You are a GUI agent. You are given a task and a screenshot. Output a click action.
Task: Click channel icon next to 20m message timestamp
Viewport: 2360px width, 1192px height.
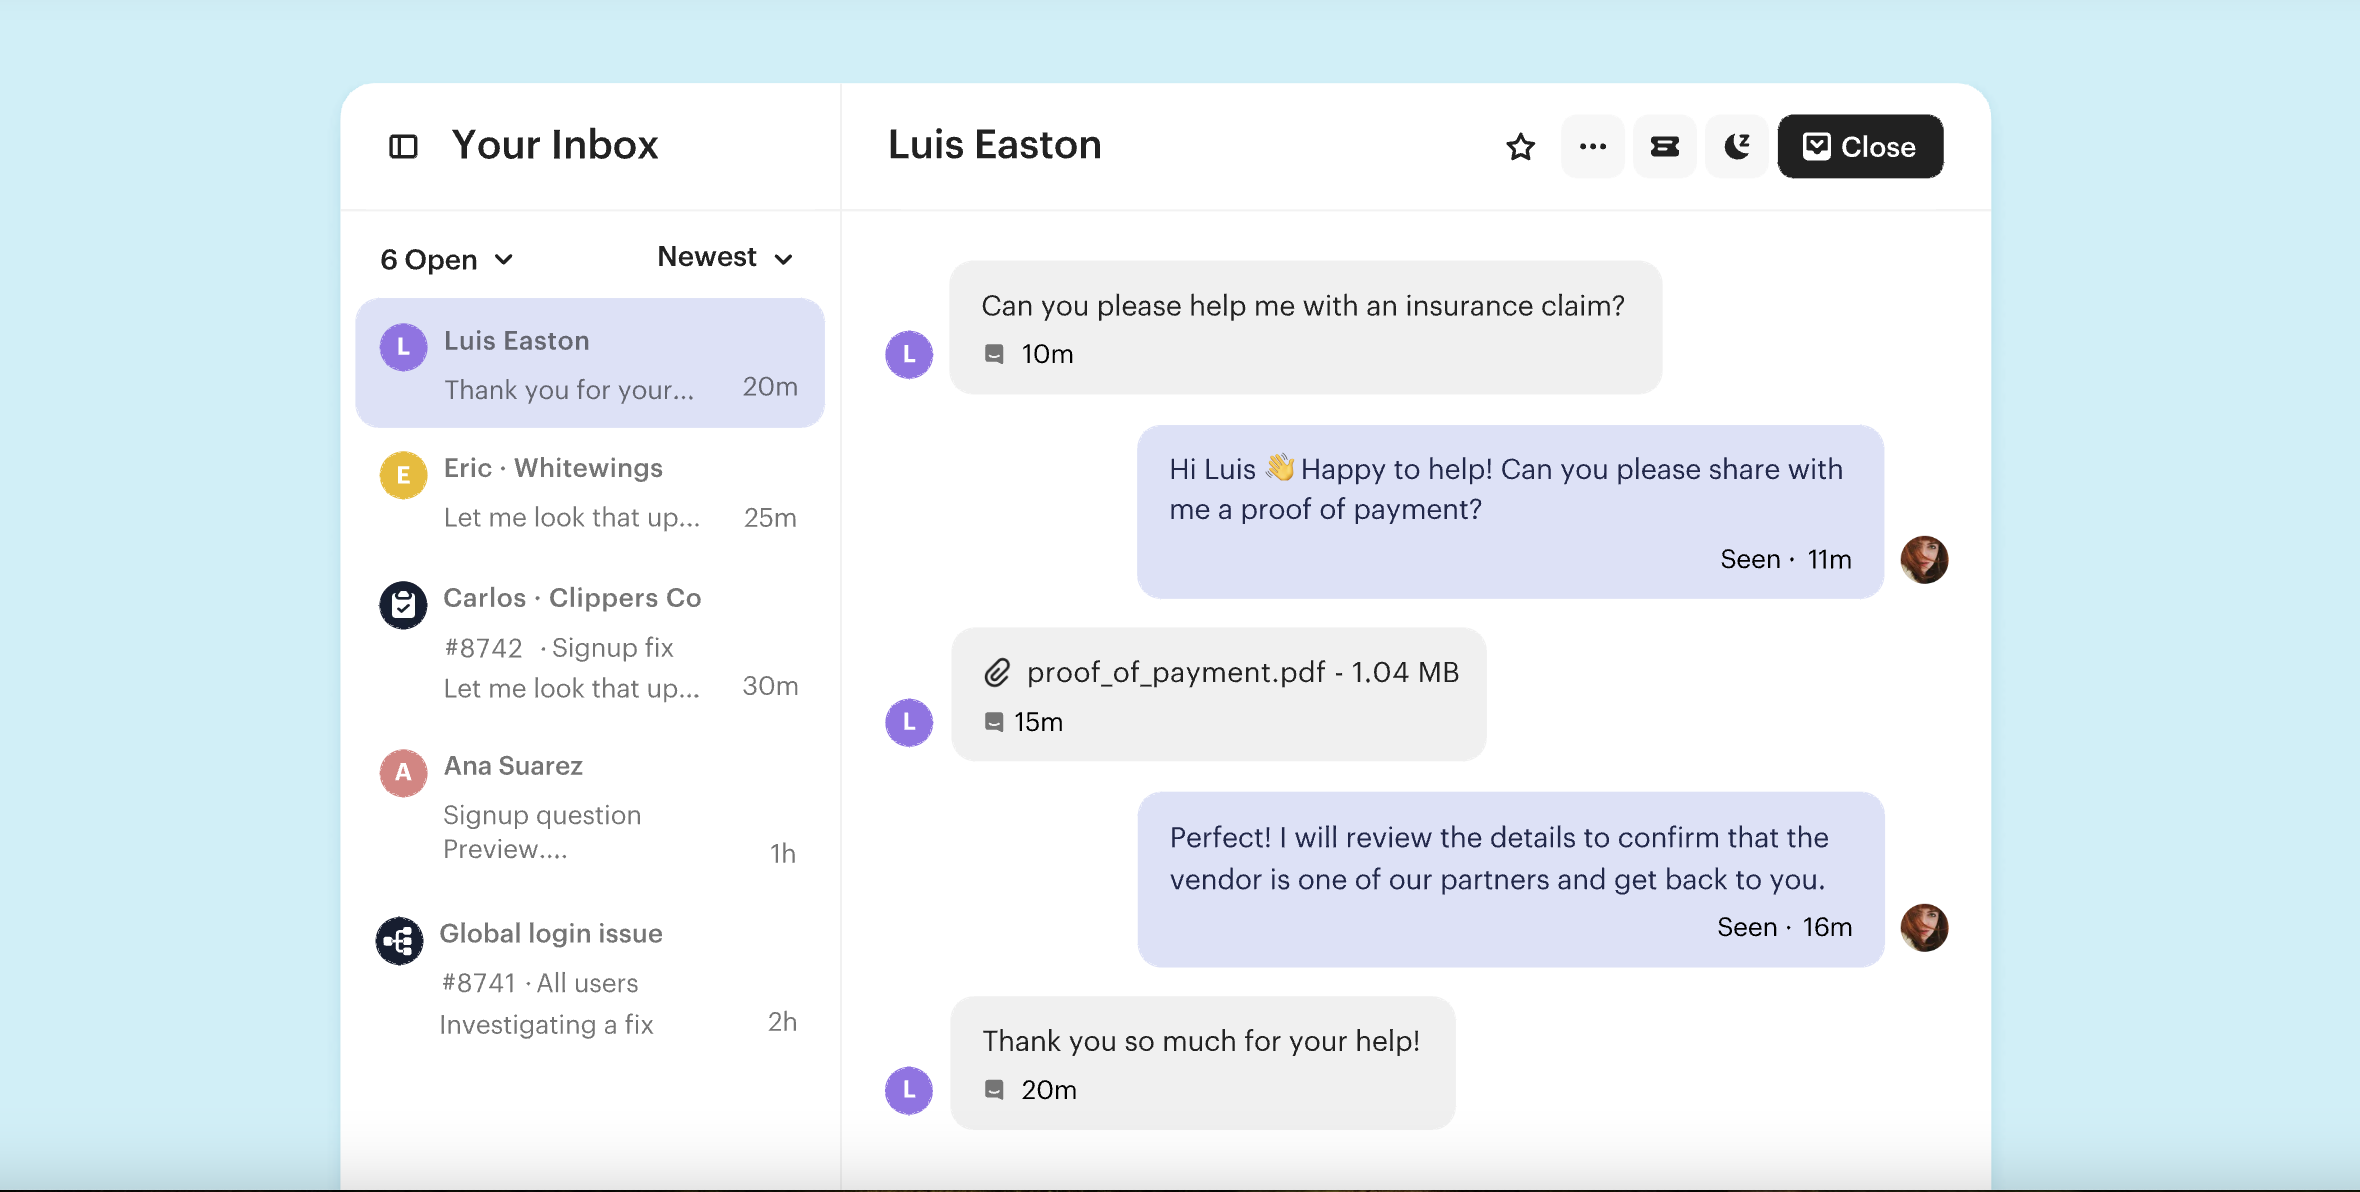point(994,1090)
